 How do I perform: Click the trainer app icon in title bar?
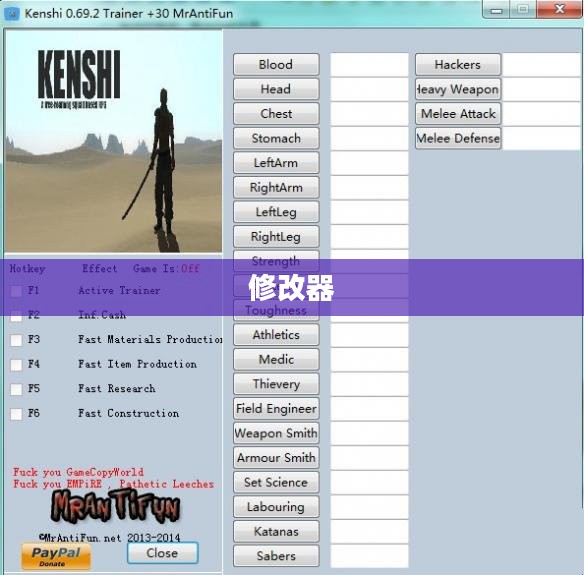point(12,14)
